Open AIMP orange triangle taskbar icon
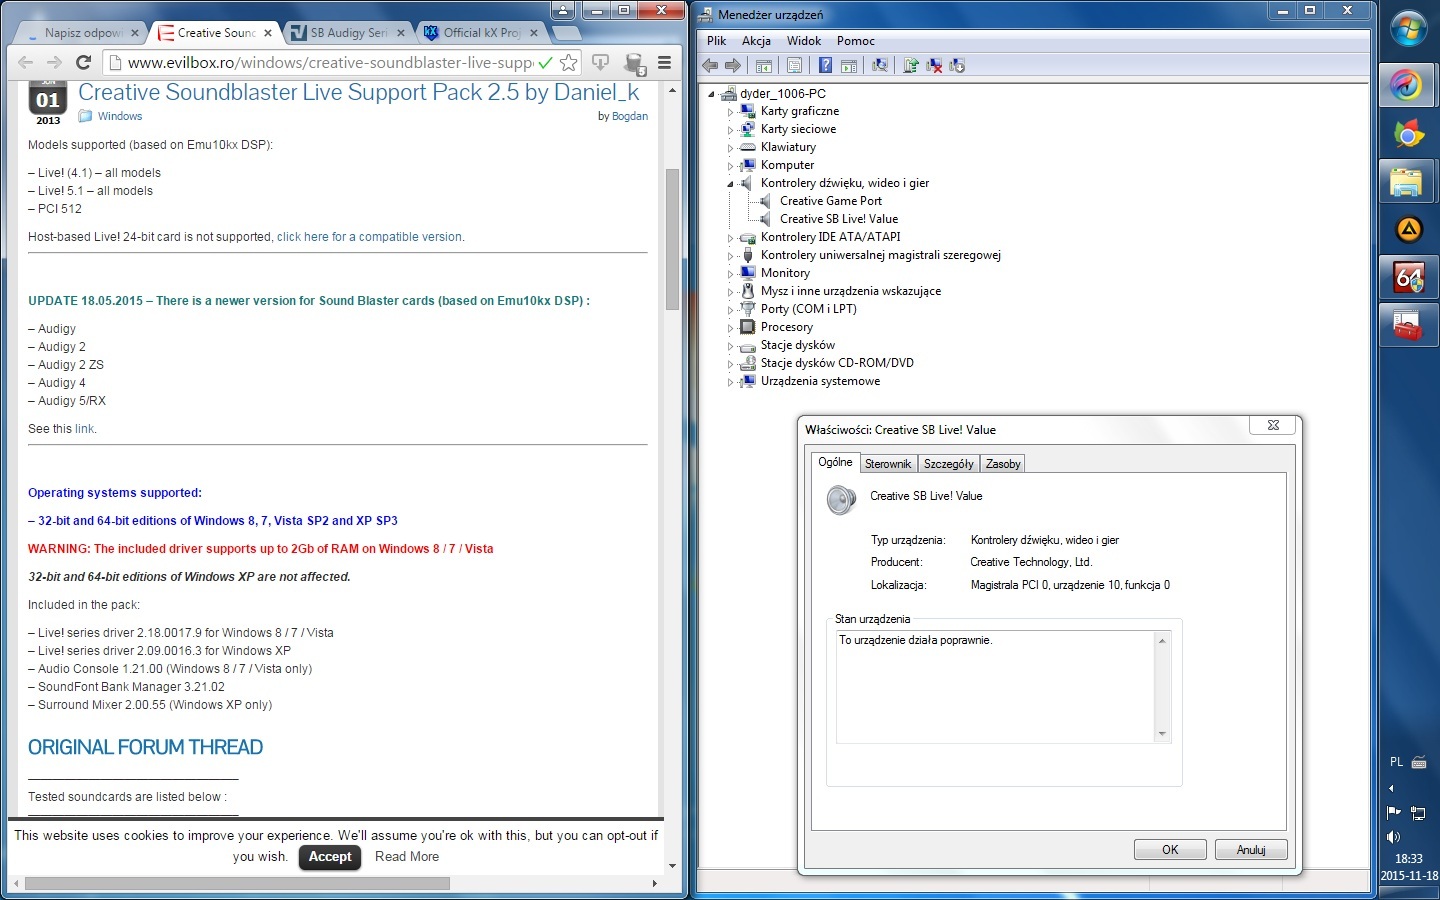Viewport: 1440px width, 900px height. coord(1408,230)
